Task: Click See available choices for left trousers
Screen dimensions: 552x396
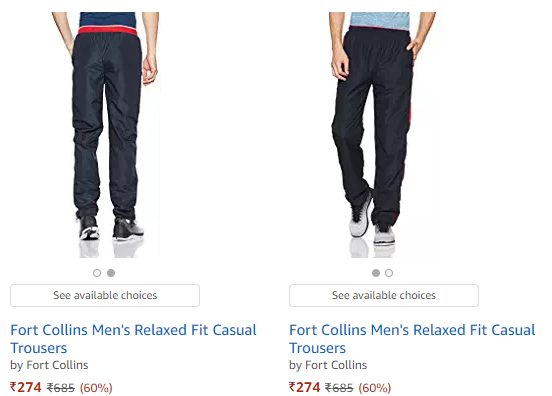Action: 105,295
